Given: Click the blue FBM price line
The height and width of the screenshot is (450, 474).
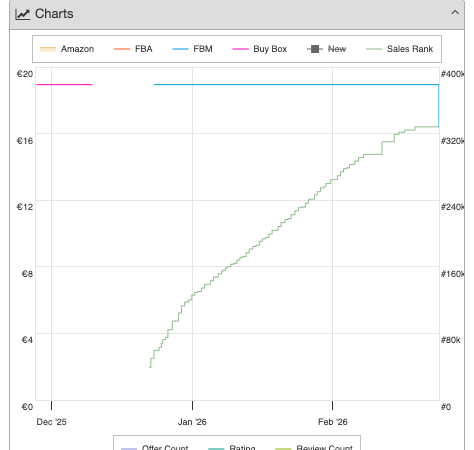Looking at the screenshot, I should (x=296, y=84).
